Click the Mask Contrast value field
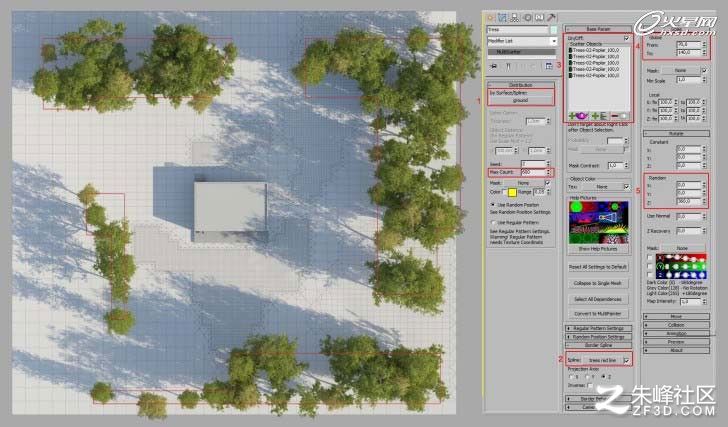728x427 pixels. [614, 165]
